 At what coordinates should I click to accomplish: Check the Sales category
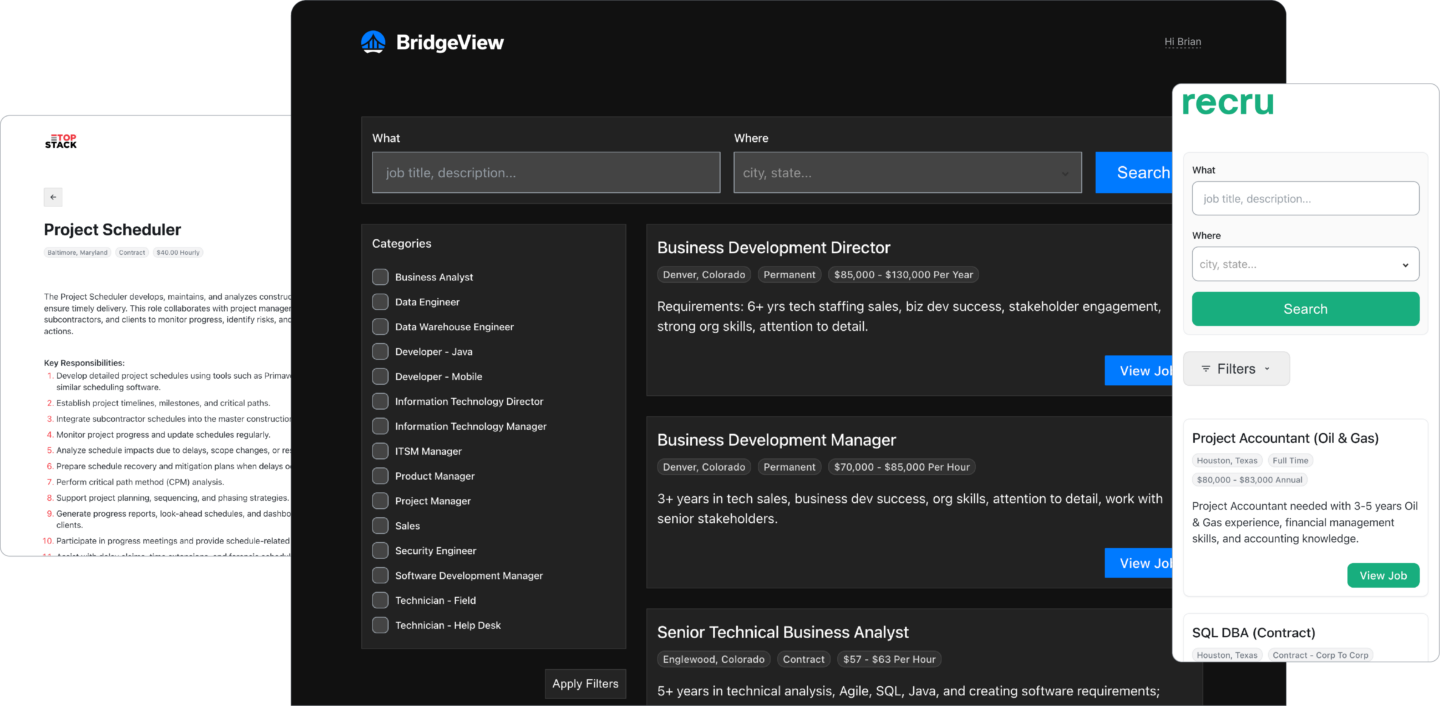[x=380, y=526]
